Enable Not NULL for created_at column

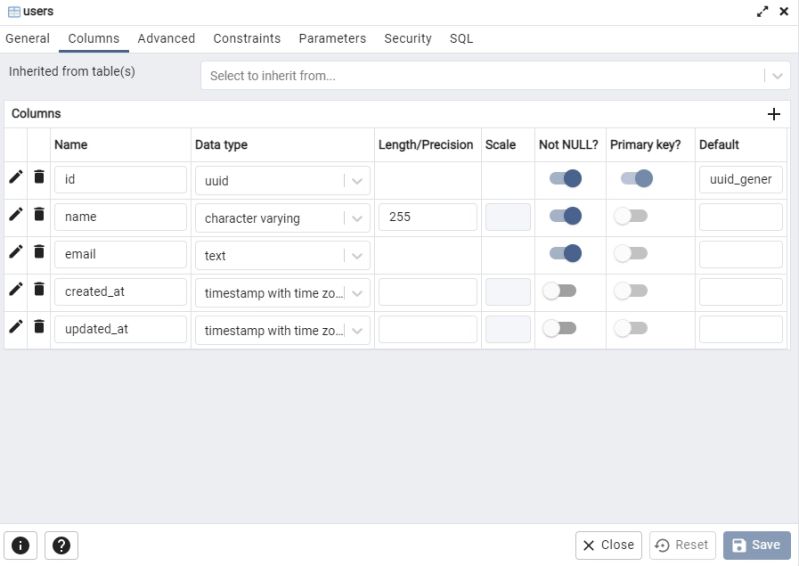[560, 291]
